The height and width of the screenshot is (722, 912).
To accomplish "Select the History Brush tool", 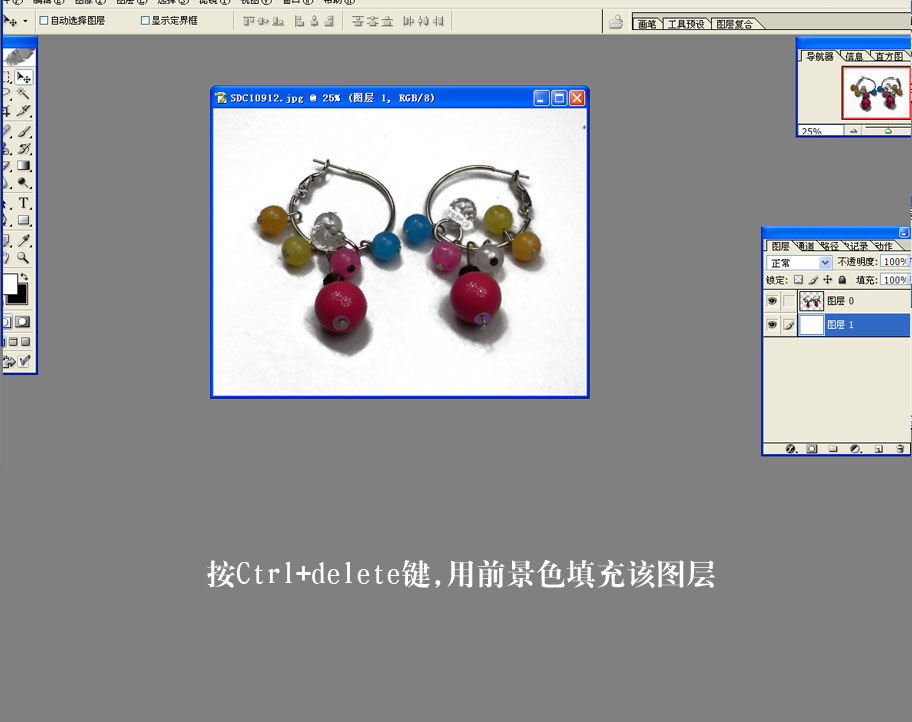I will click(24, 149).
